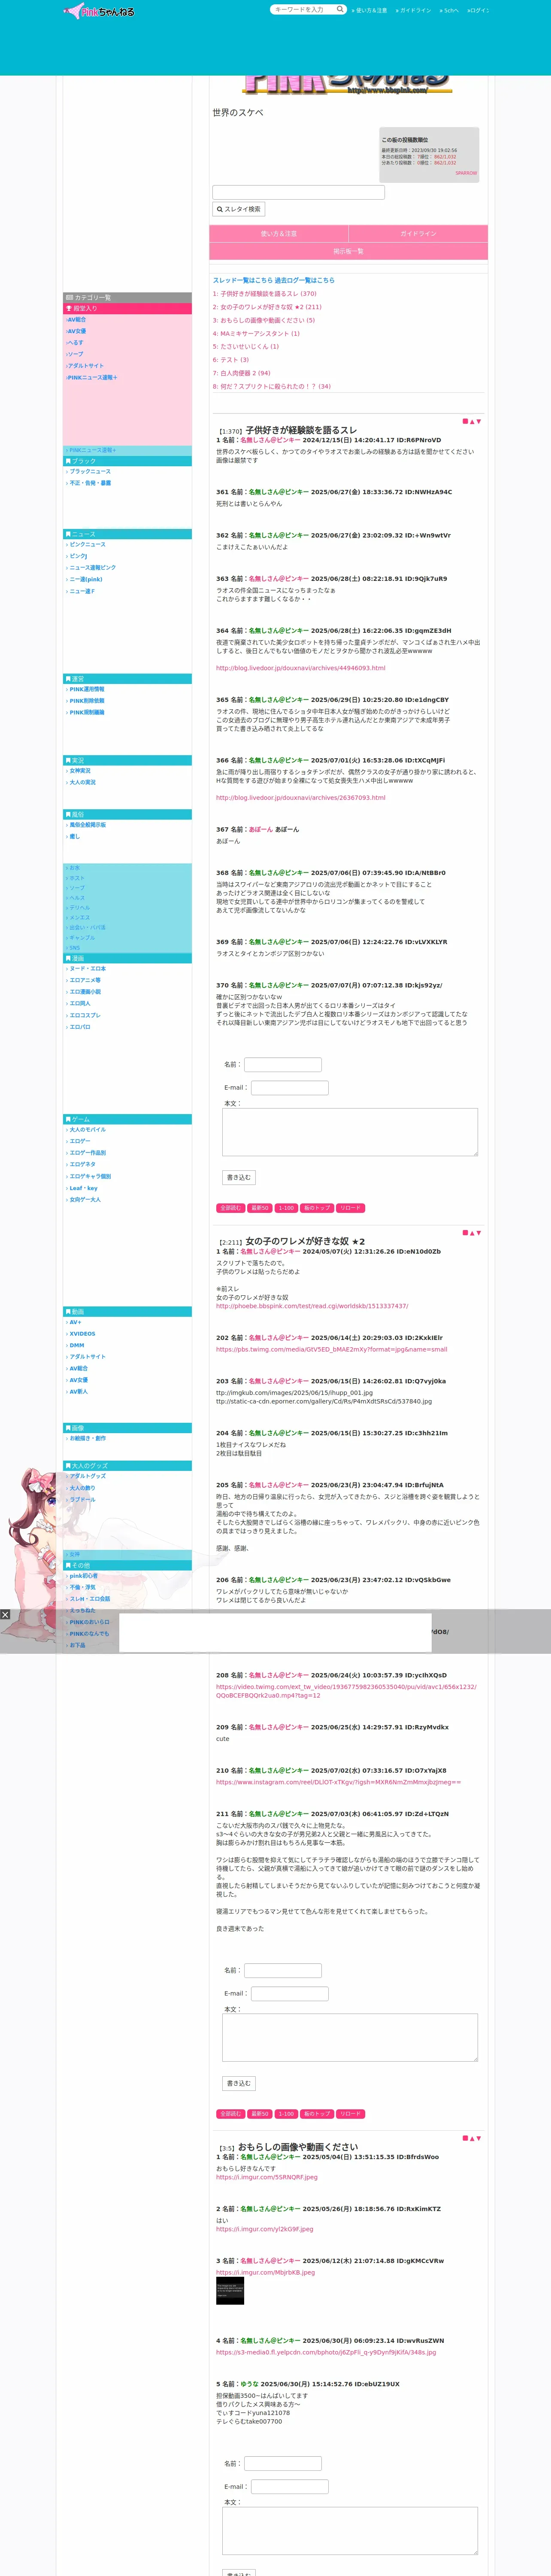Screen dimensions: 551x2576
Task: Click the down-arrow icon on thread [2:211]
Action: (479, 1233)
